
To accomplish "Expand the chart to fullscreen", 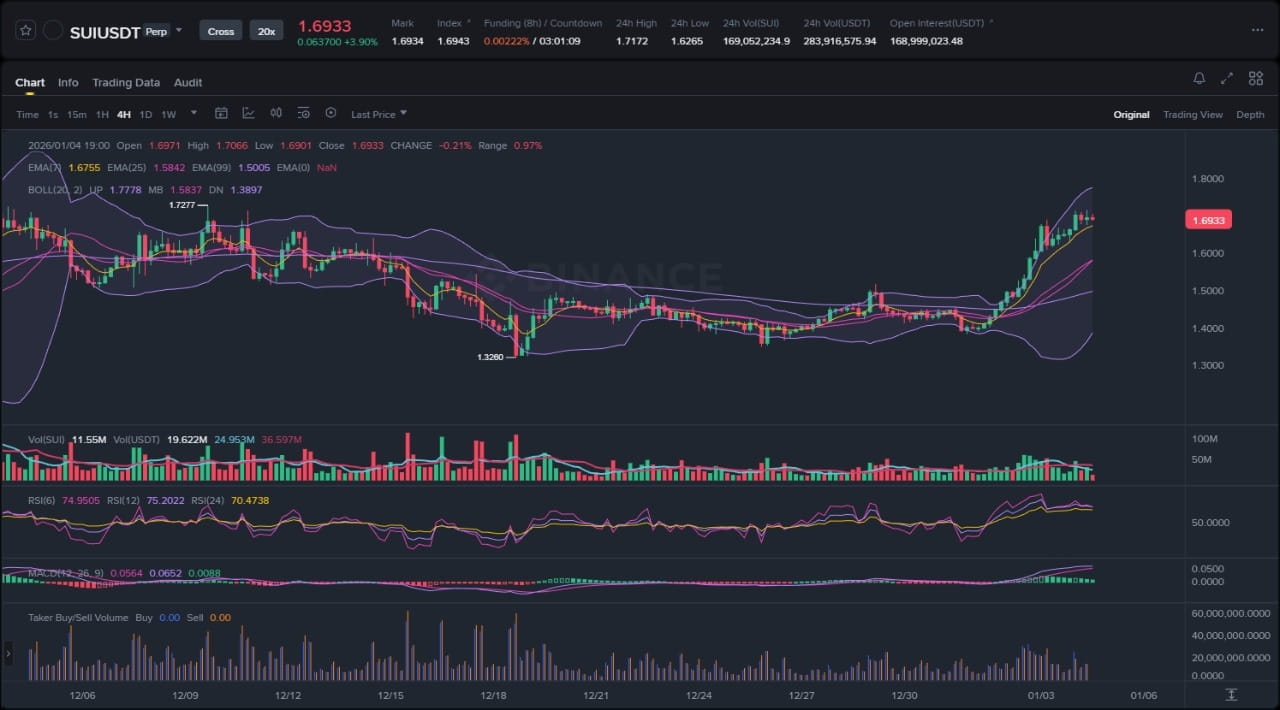I will coord(1227,78).
